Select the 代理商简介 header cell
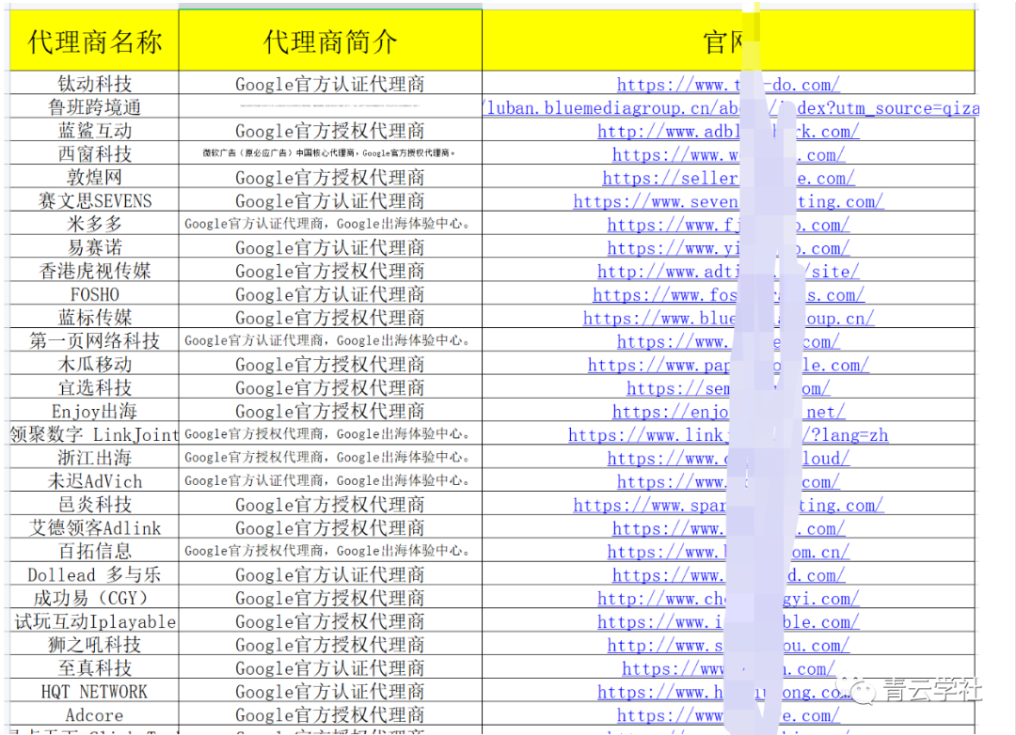This screenshot has height=735, width=1016. pyautogui.click(x=330, y=41)
